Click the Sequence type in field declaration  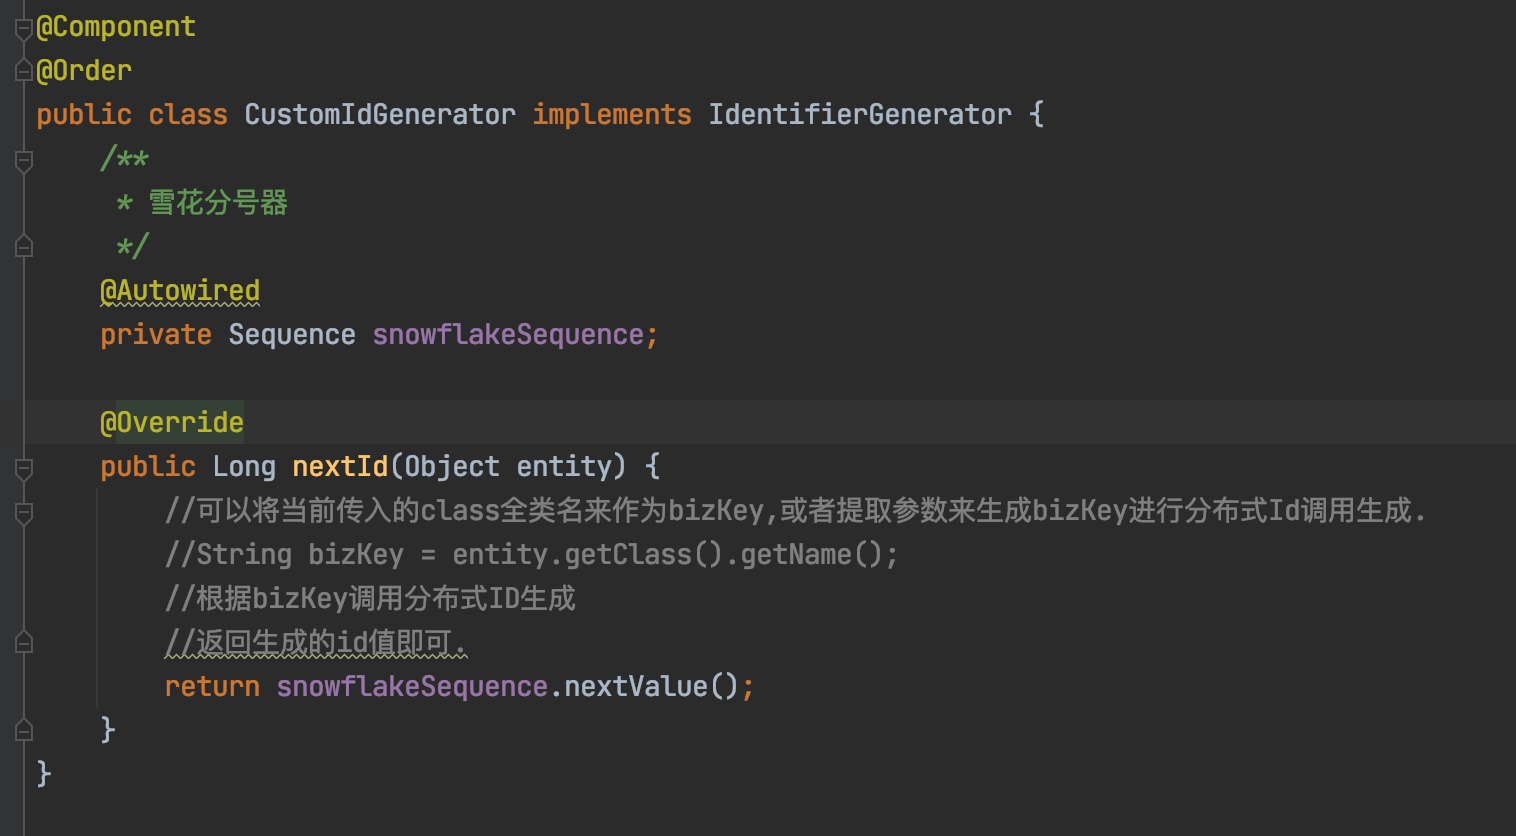[x=291, y=335]
